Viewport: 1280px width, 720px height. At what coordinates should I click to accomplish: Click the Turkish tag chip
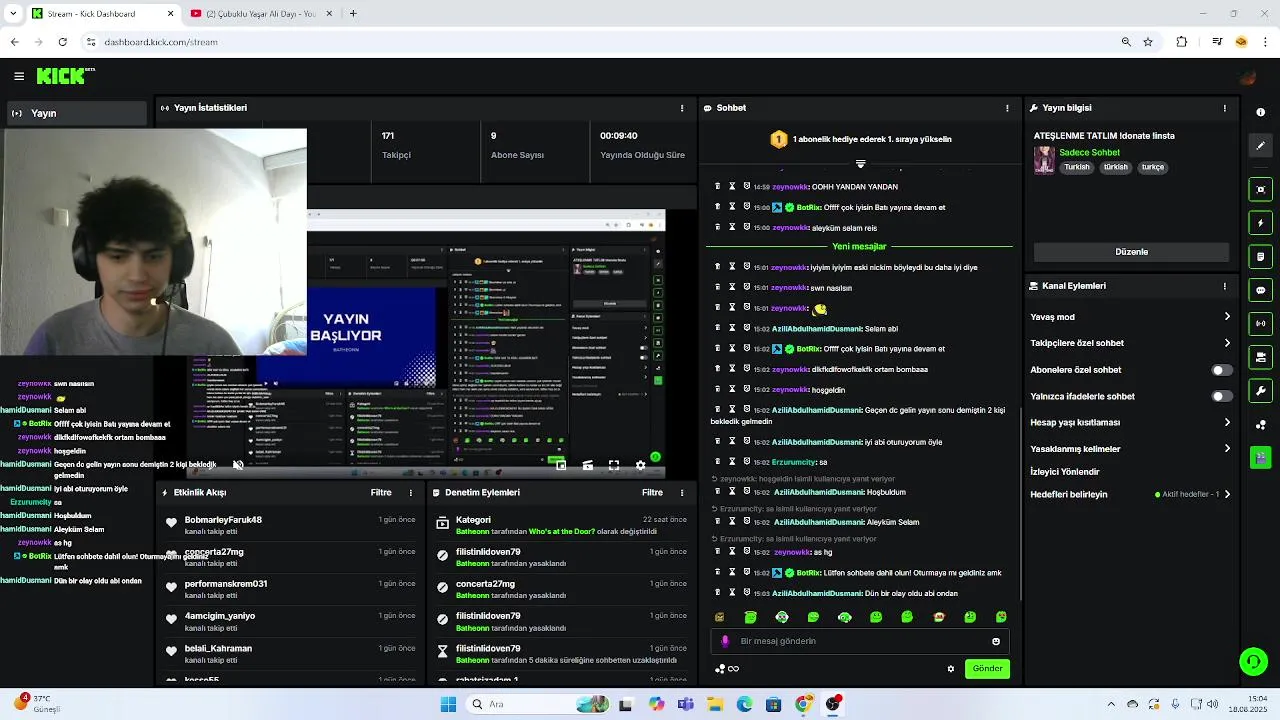(1077, 168)
